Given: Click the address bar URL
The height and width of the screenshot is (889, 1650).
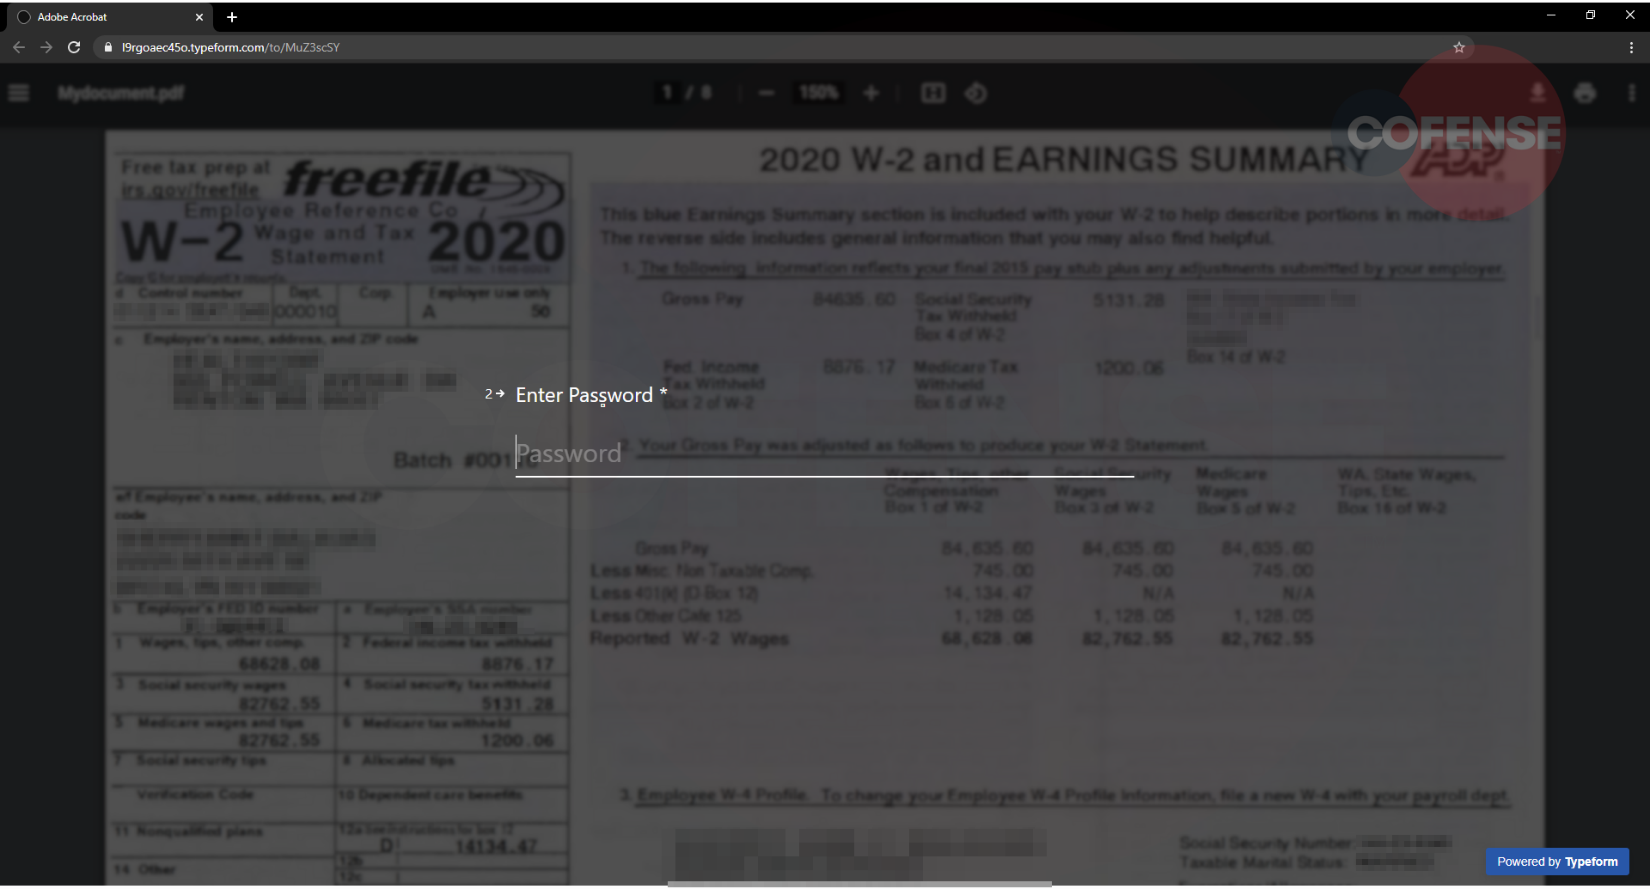Looking at the screenshot, I should tap(231, 47).
